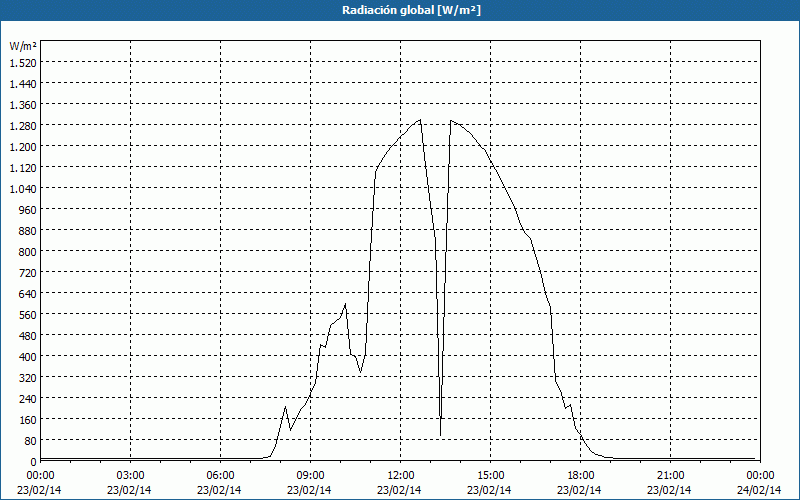Click the 09:00 time axis label
Screen dimensions: 800x500
tap(310, 476)
